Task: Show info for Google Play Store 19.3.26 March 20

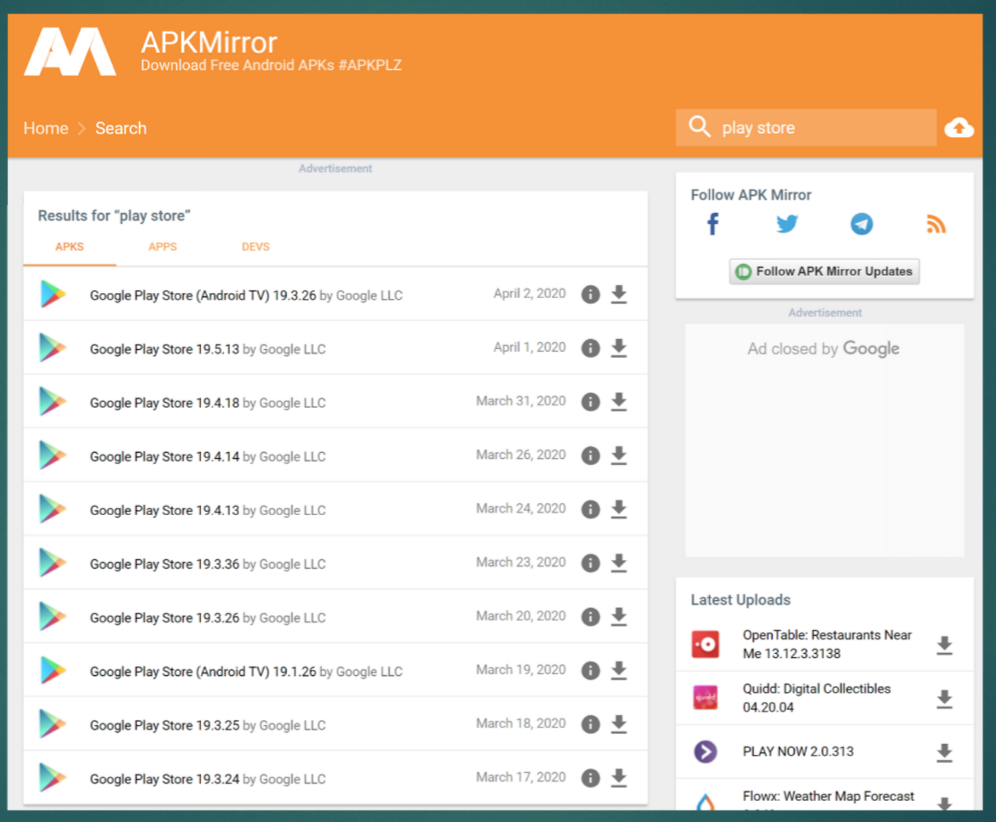Action: [591, 616]
